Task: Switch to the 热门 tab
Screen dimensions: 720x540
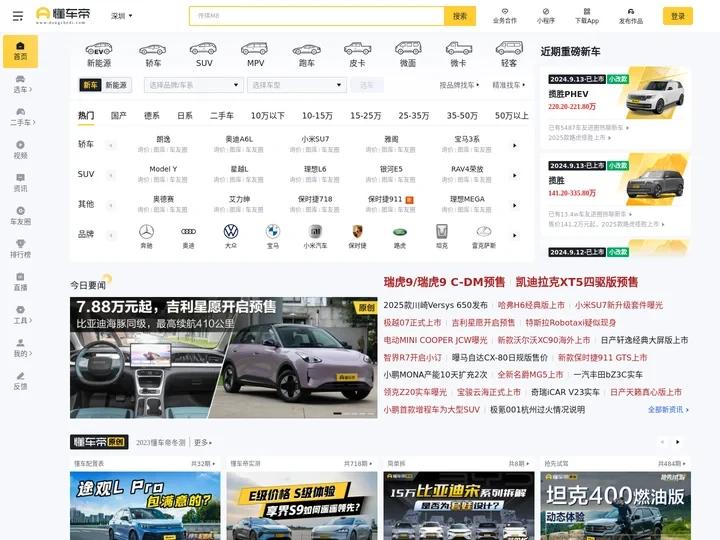Action: (86, 116)
